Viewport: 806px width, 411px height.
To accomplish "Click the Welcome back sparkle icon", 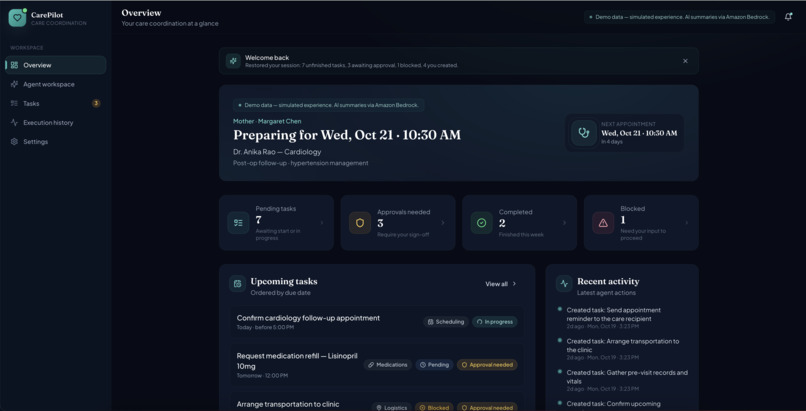I will pyautogui.click(x=233, y=61).
